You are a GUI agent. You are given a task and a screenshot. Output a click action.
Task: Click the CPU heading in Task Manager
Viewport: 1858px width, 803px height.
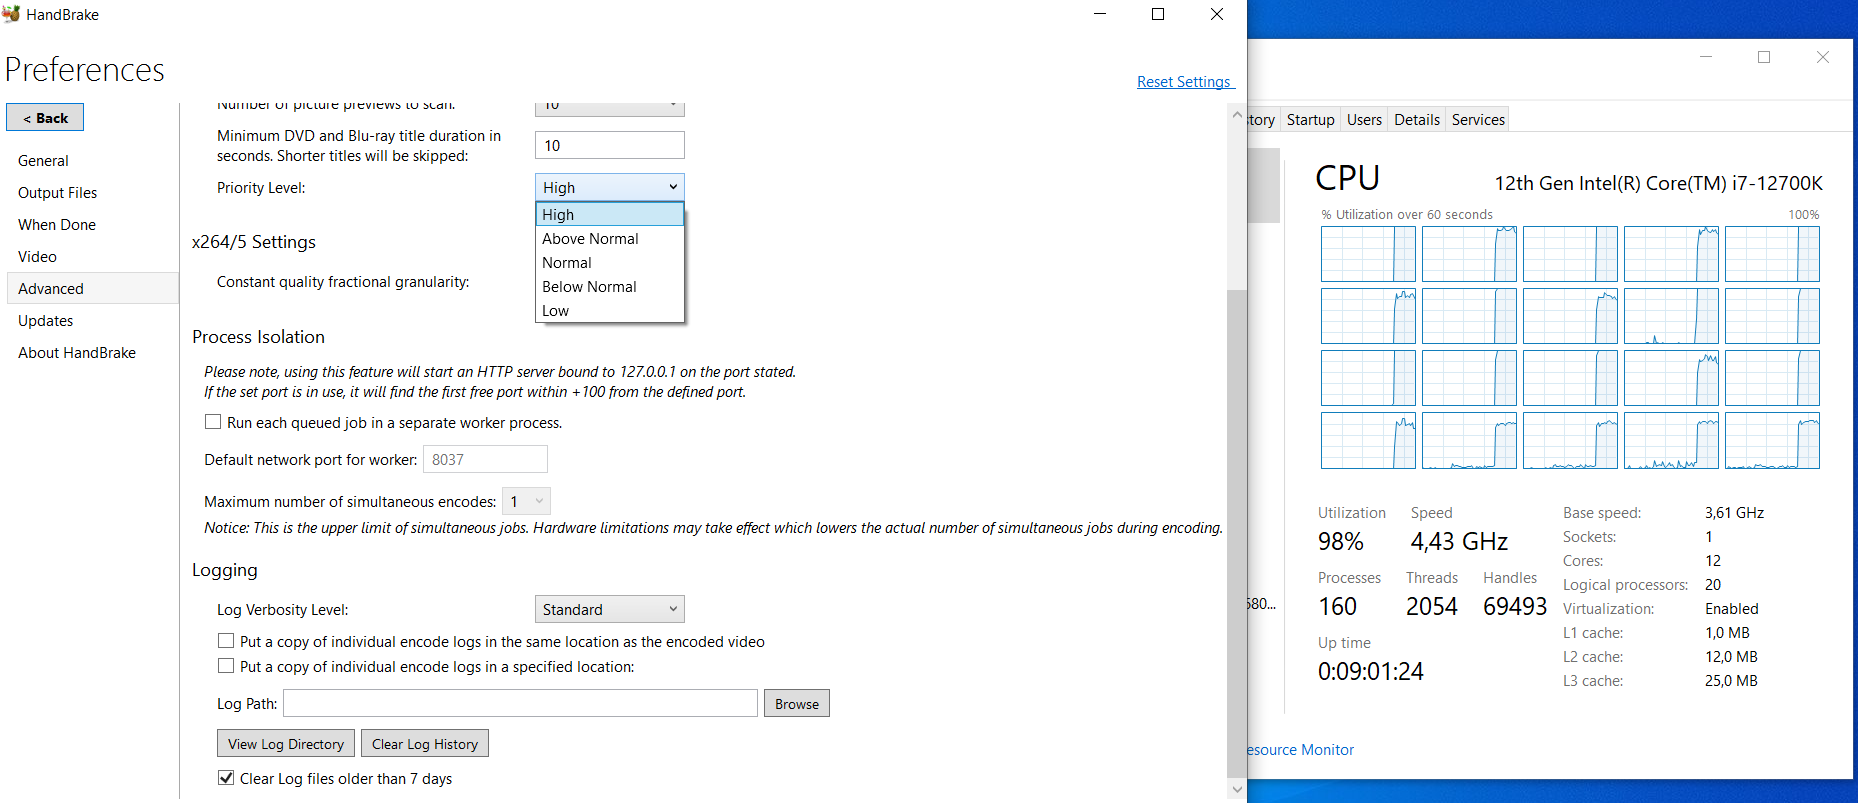click(x=1347, y=178)
